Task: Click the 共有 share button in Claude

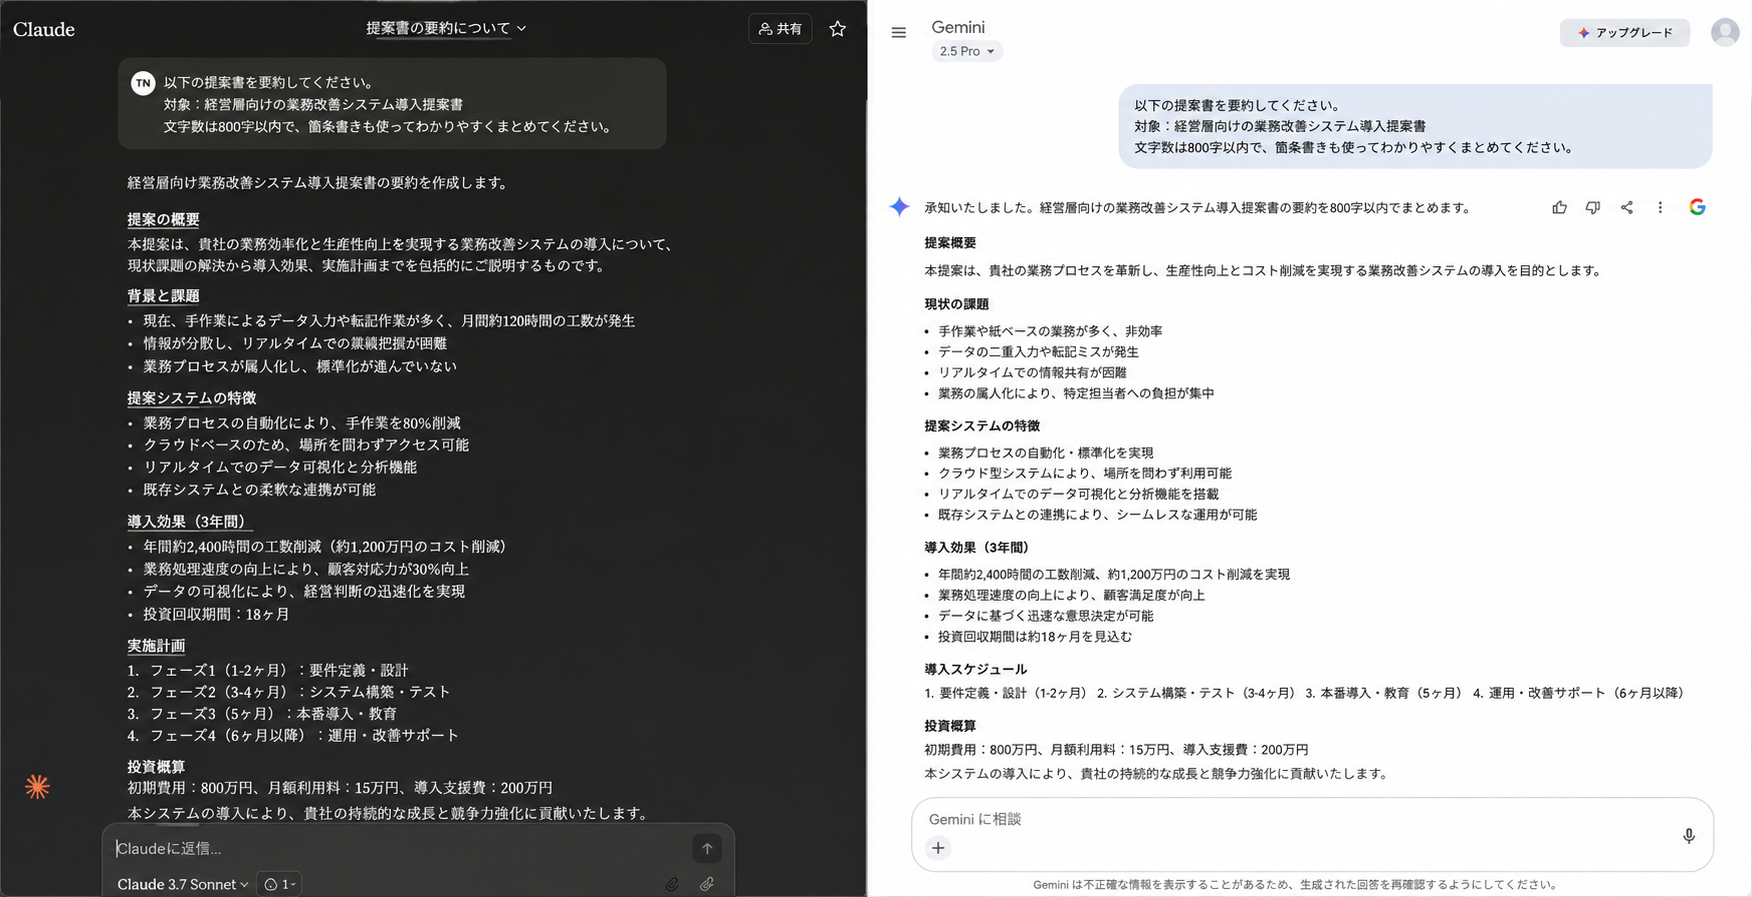Action: pos(780,29)
